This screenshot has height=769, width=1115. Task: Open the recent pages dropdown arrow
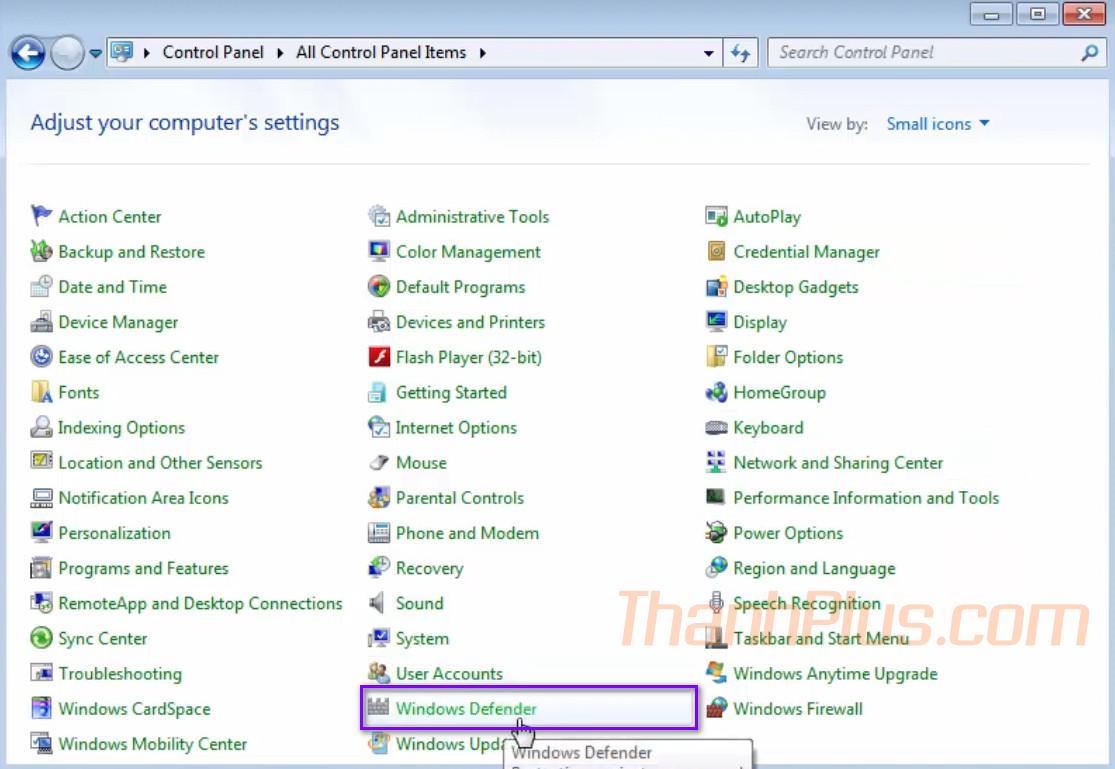(x=96, y=53)
